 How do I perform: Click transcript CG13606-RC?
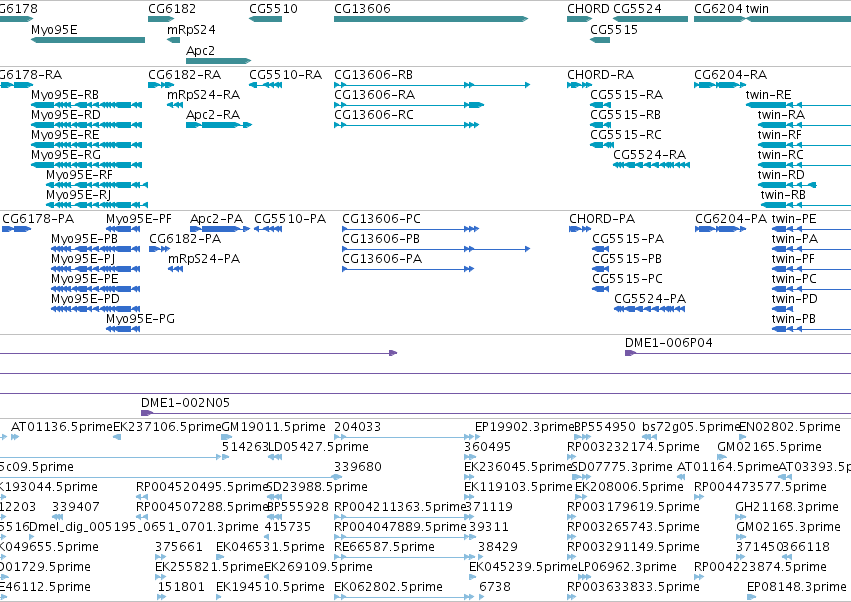tap(374, 115)
